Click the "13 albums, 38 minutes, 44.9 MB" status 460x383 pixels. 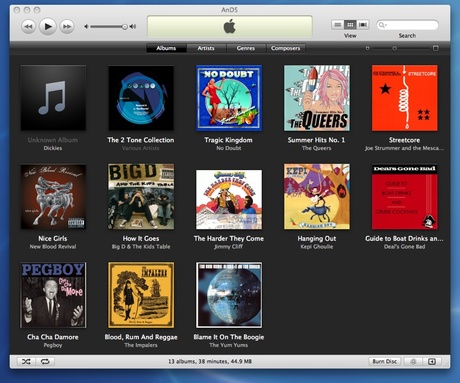tap(210, 361)
